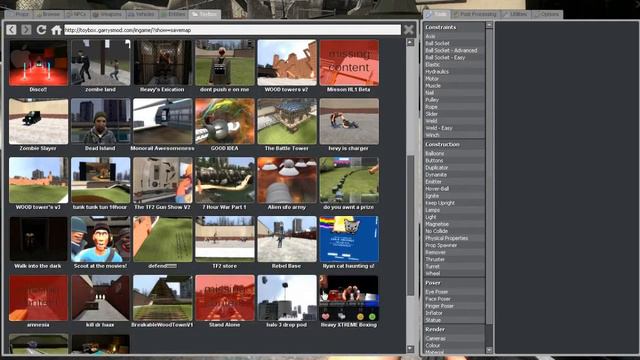Collapse the Constraints category header

[x=454, y=27]
